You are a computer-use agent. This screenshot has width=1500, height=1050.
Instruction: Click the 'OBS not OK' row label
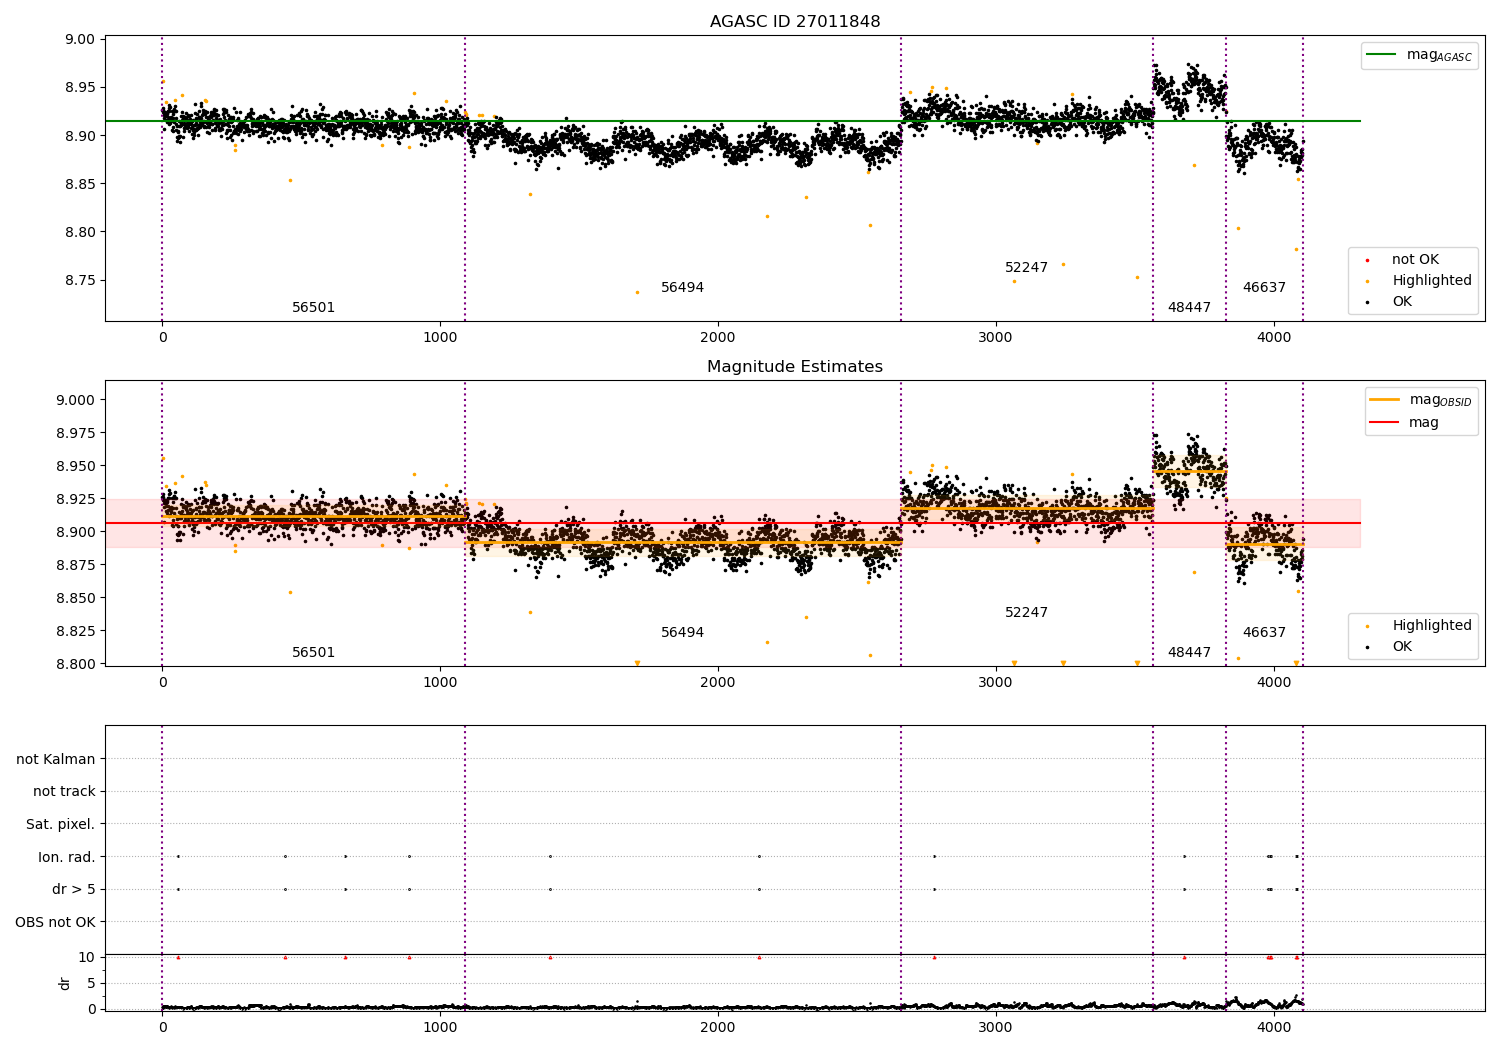click(x=55, y=922)
